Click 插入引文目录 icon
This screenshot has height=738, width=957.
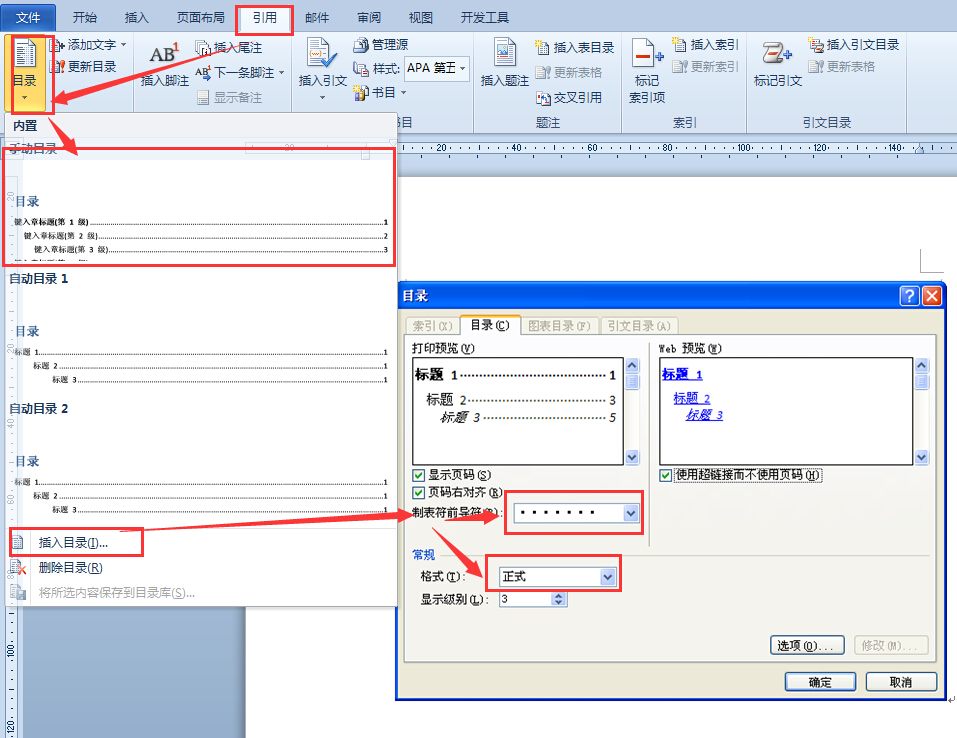815,45
